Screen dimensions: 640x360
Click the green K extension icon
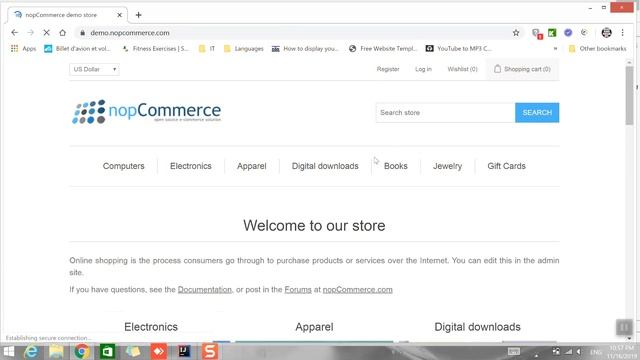tap(552, 33)
